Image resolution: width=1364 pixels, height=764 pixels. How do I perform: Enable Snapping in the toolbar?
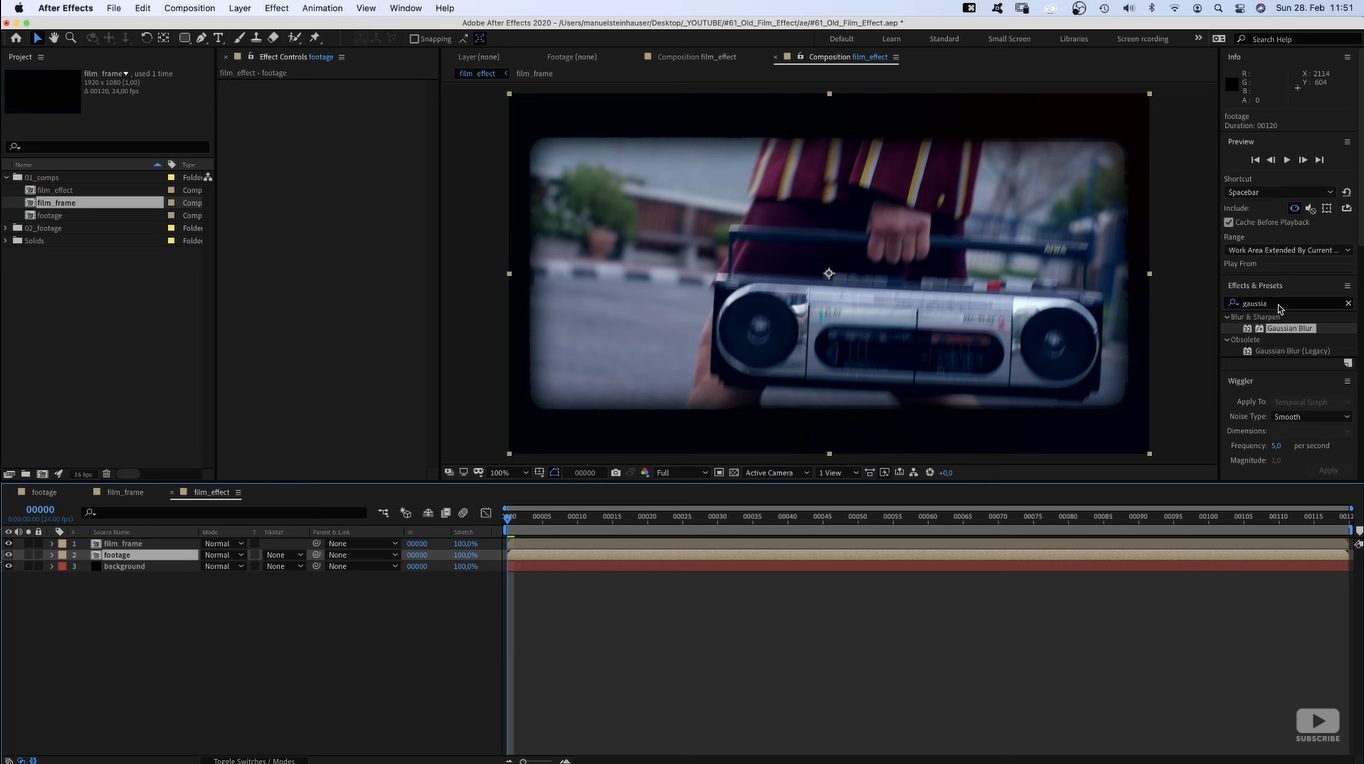(414, 39)
